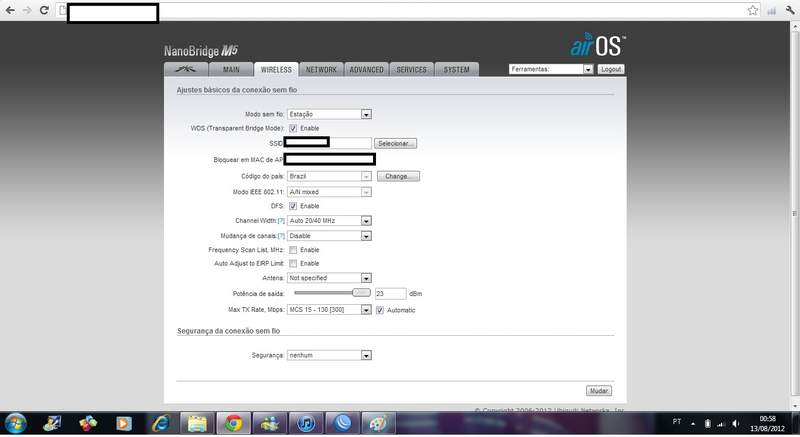Expand the Max TX Rate dropdown
Image resolution: width=800 pixels, height=437 pixels.
329,310
